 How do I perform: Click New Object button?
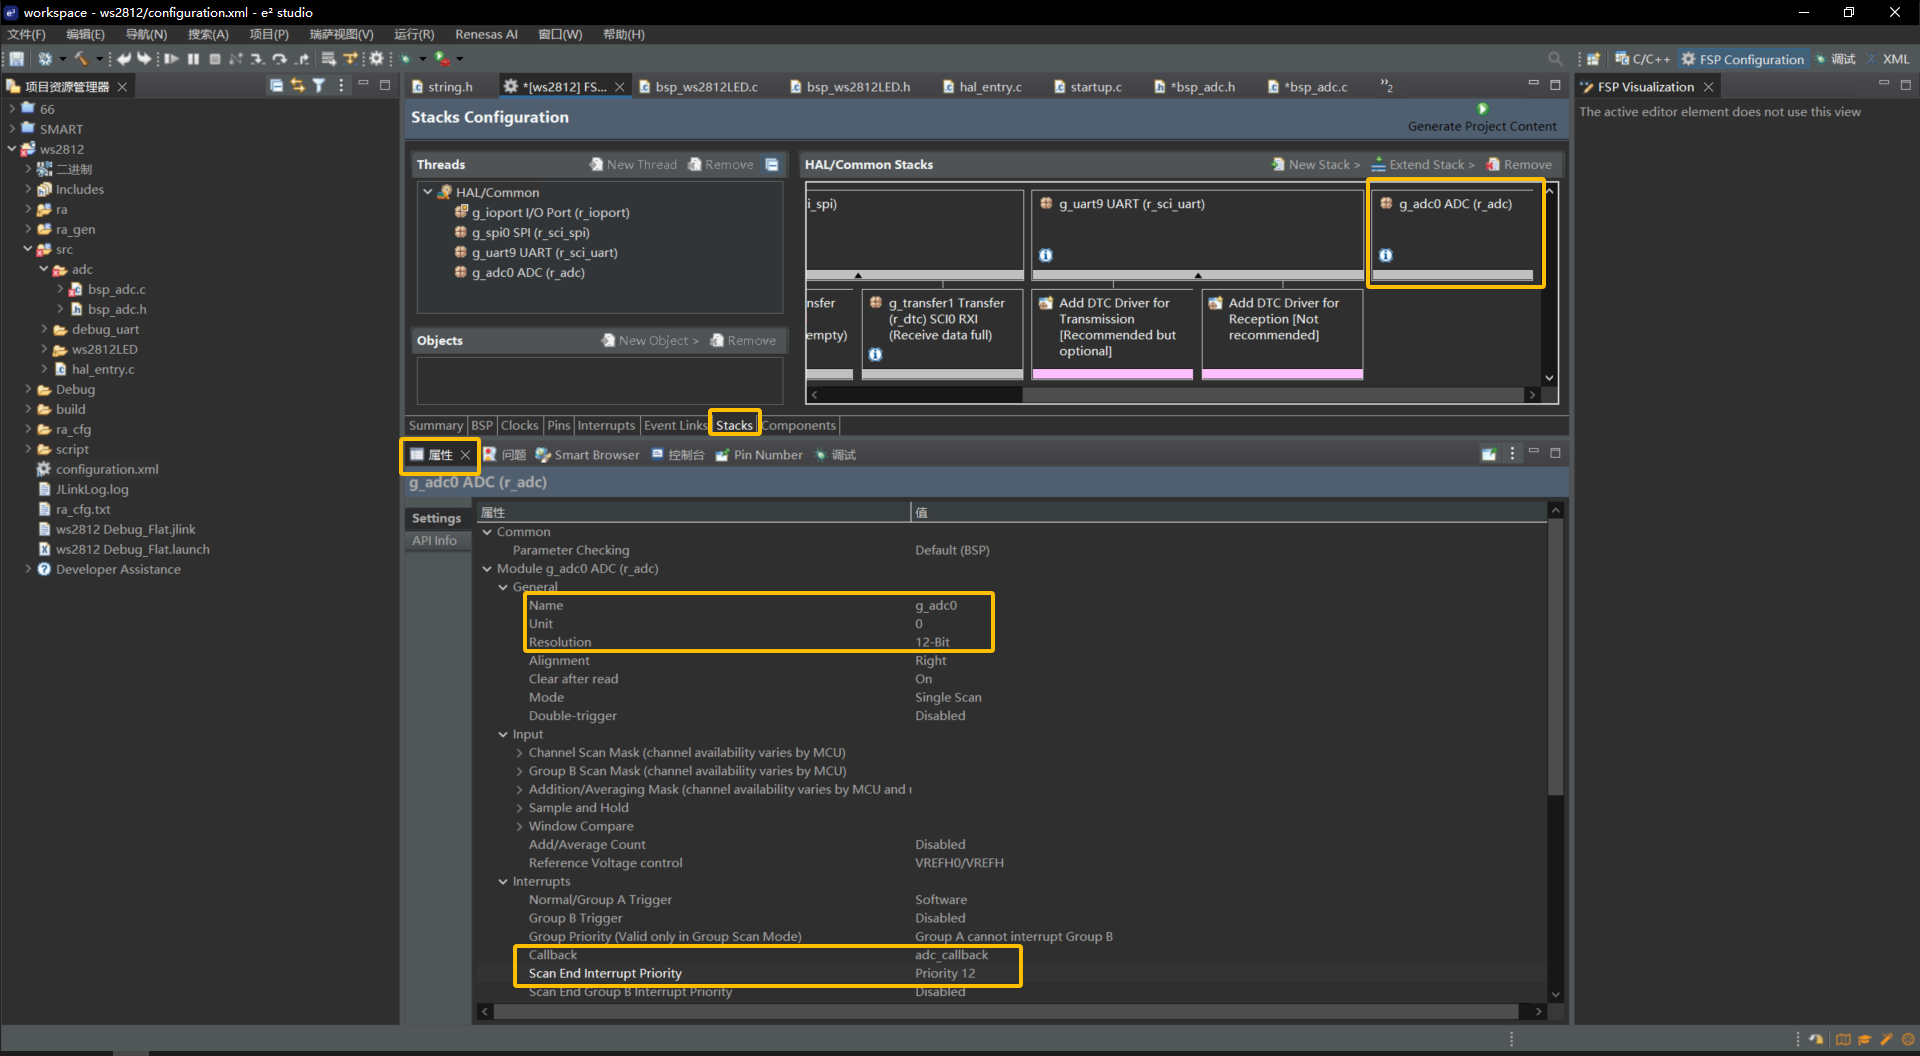pos(650,341)
